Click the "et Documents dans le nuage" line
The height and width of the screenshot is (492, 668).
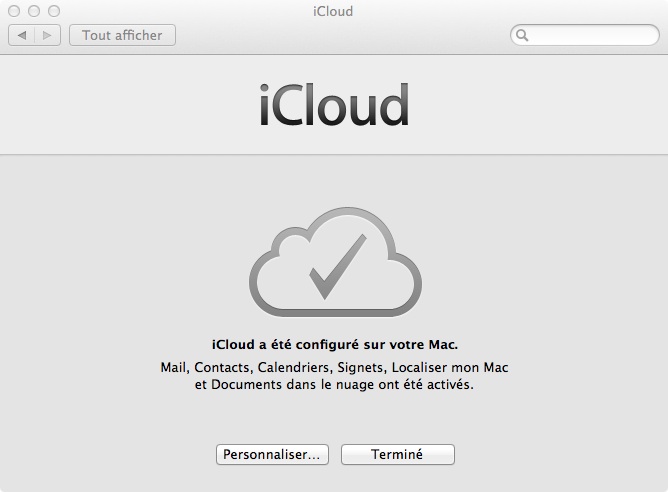click(334, 384)
